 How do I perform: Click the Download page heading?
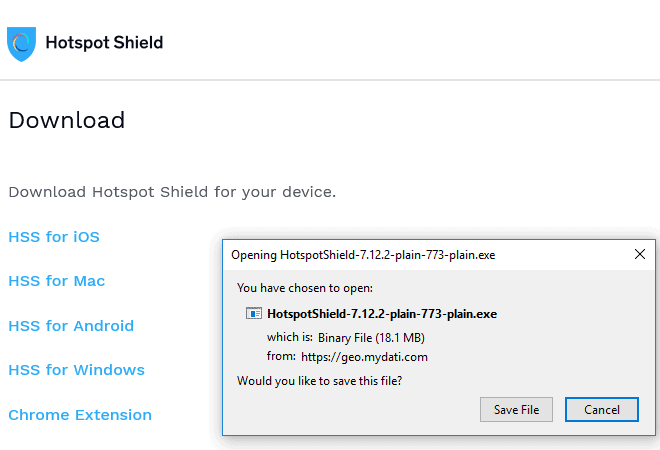point(67,120)
